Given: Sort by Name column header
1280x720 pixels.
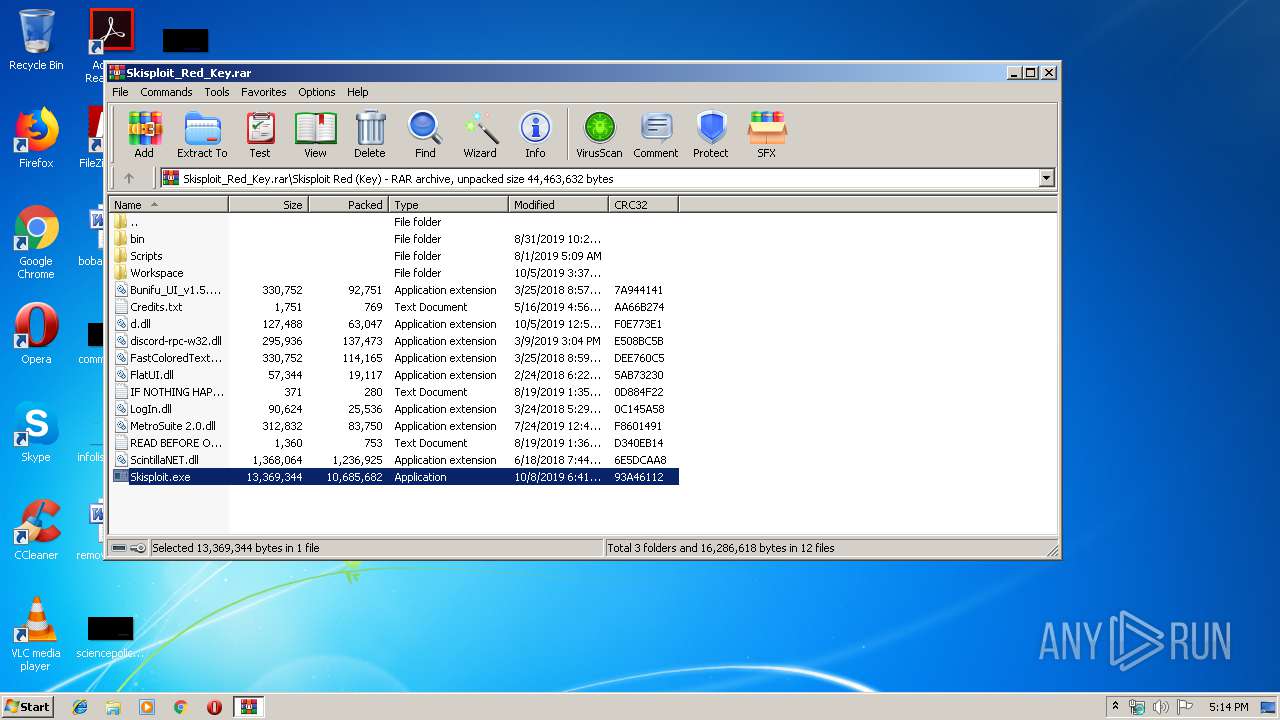Looking at the screenshot, I should click(x=169, y=205).
